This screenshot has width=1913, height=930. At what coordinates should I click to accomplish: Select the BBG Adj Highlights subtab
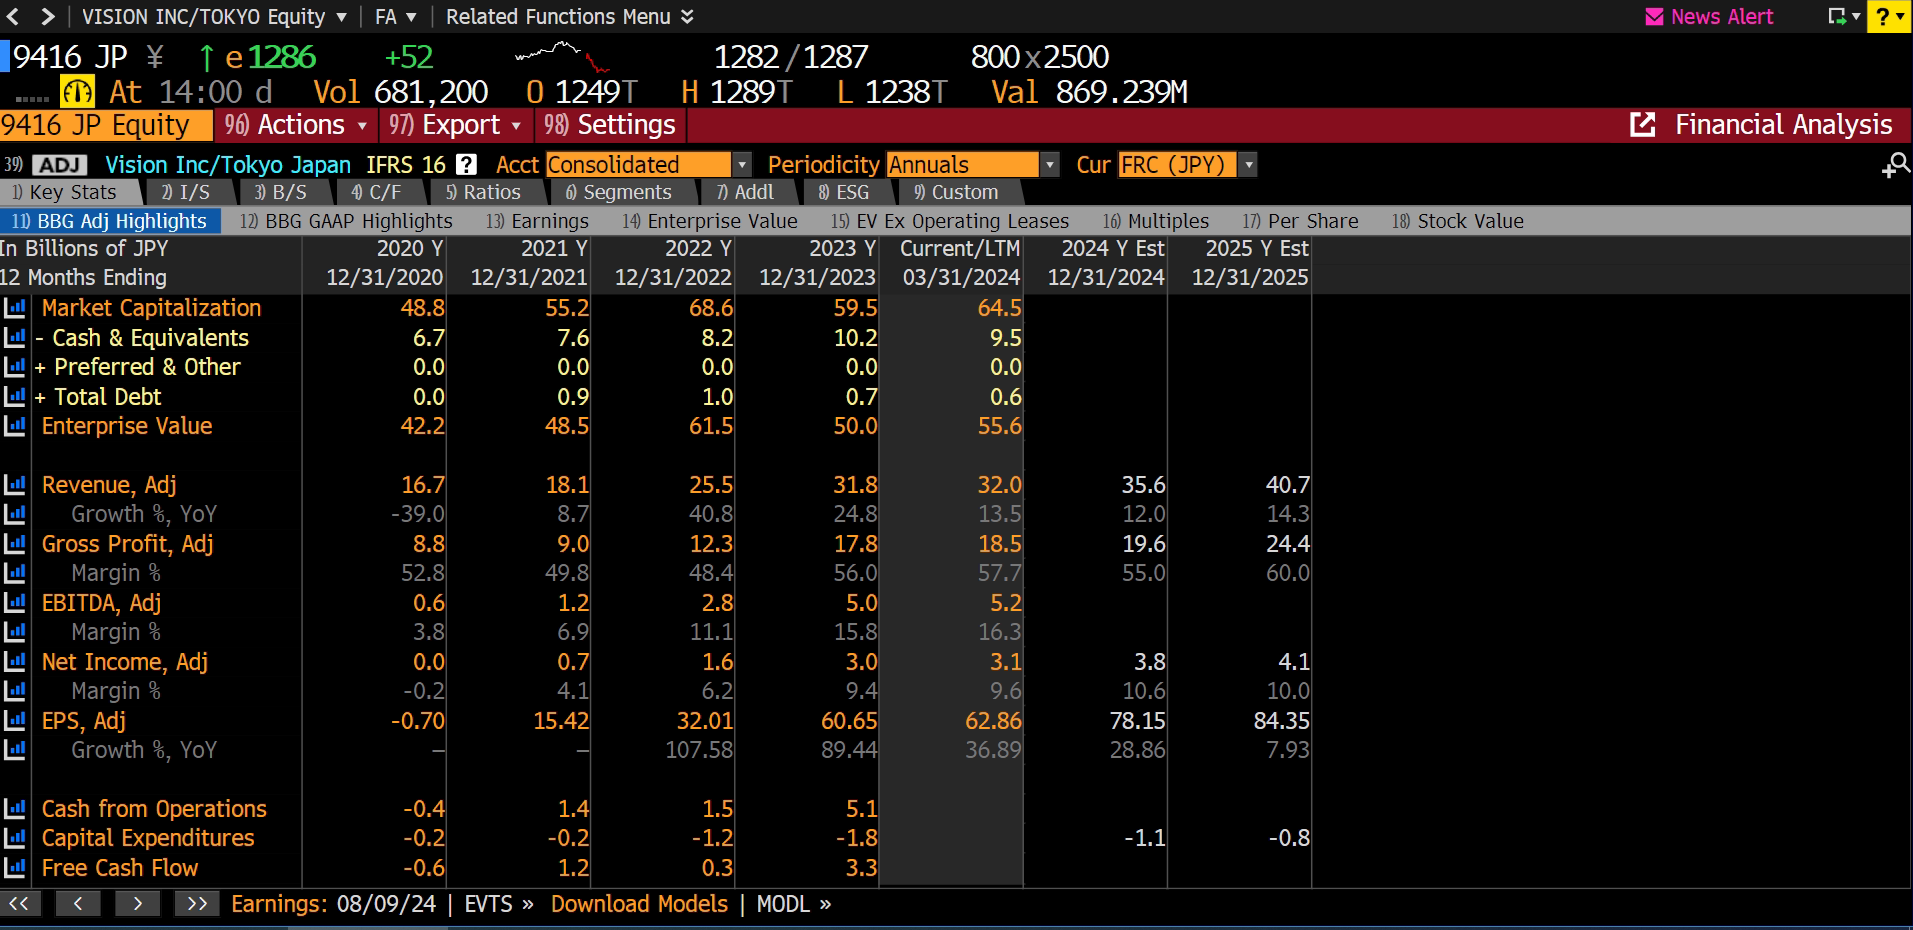tap(109, 221)
